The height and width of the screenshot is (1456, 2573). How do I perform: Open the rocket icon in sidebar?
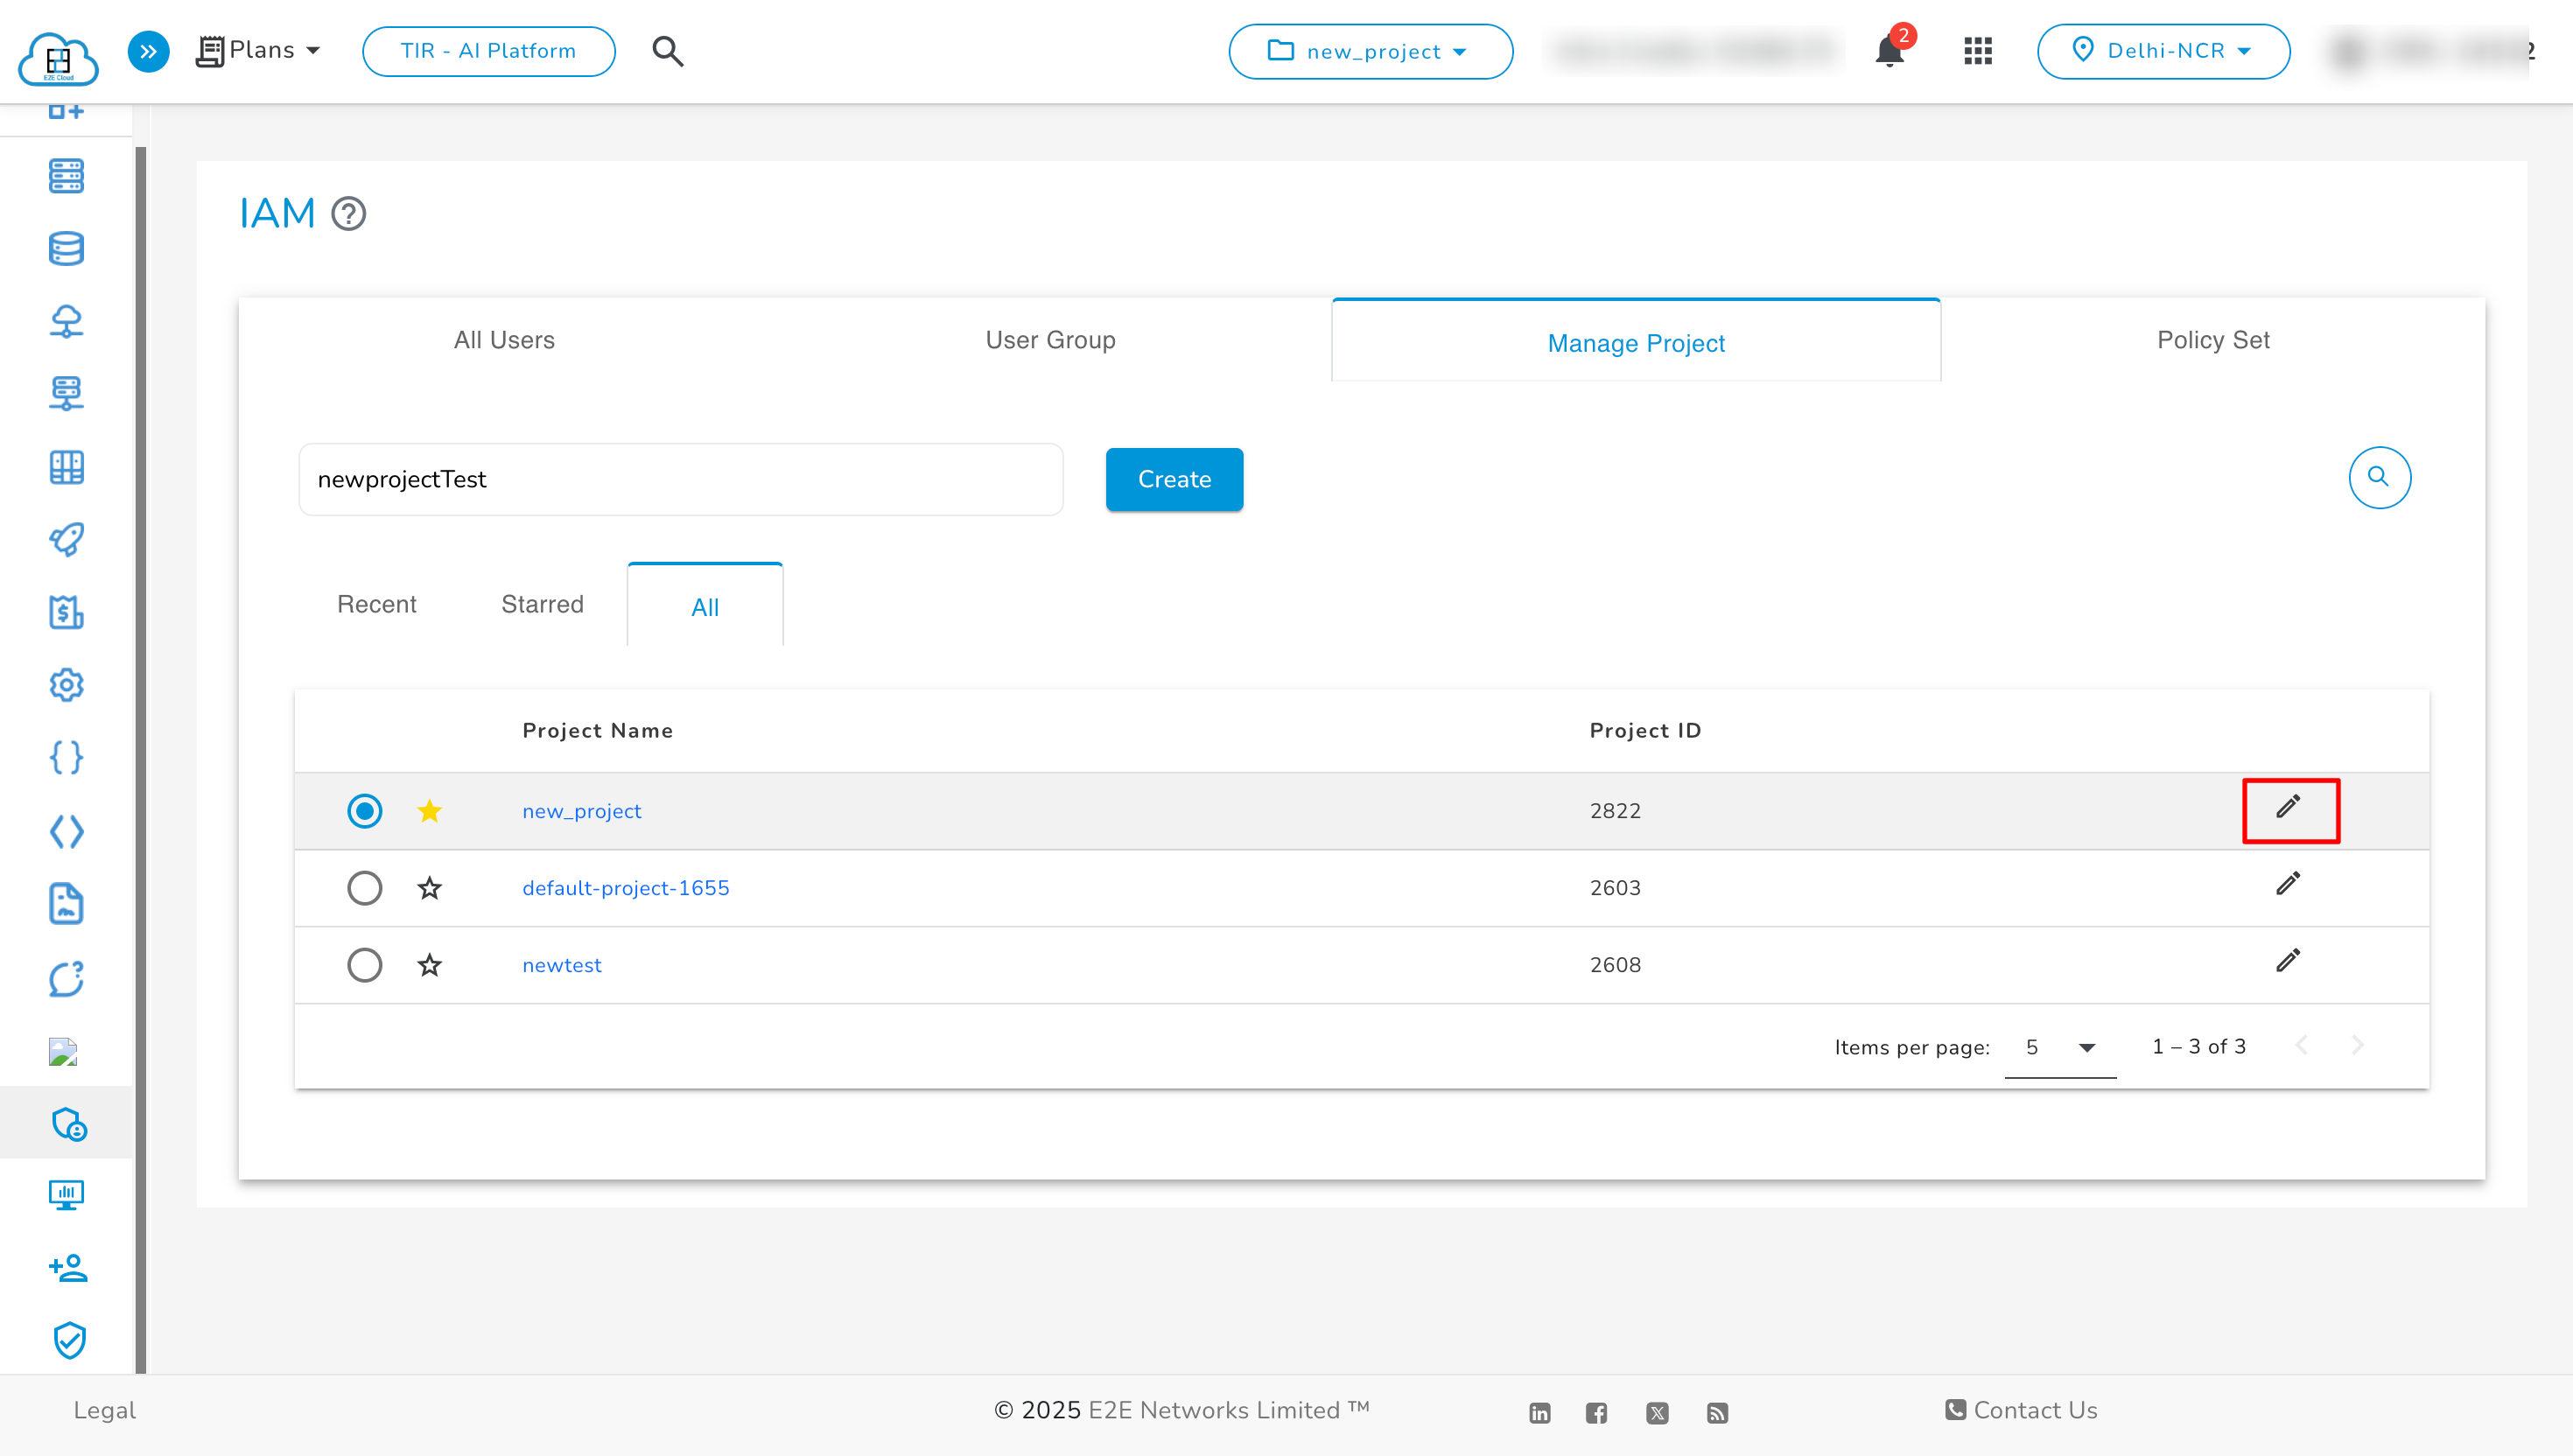(66, 539)
